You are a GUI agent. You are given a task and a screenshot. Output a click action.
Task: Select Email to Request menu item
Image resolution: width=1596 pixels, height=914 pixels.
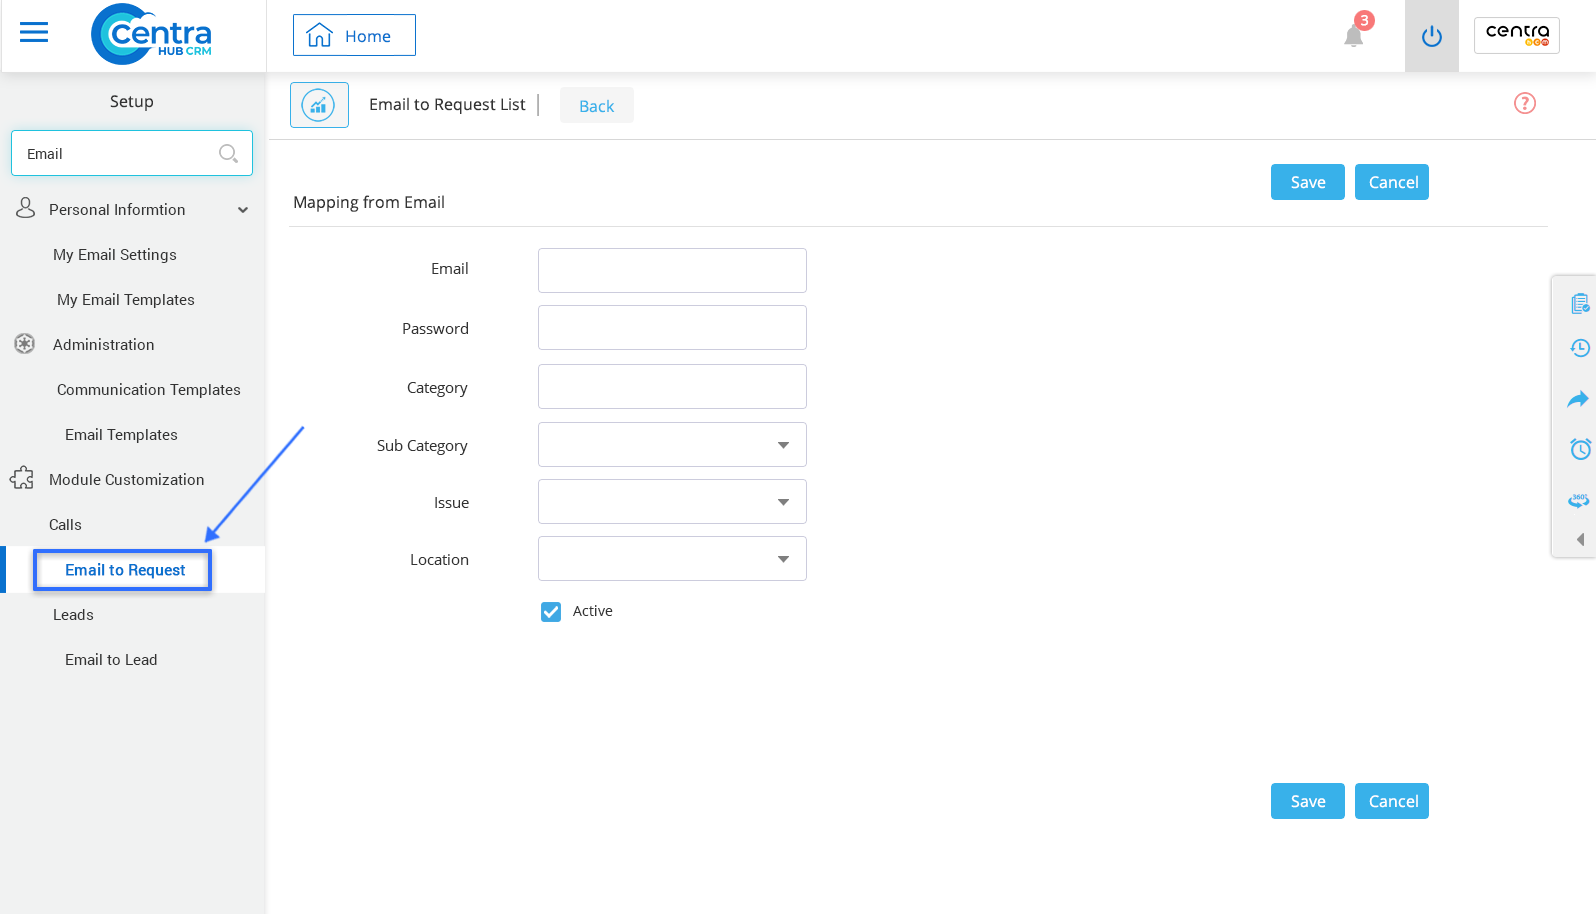tap(125, 570)
